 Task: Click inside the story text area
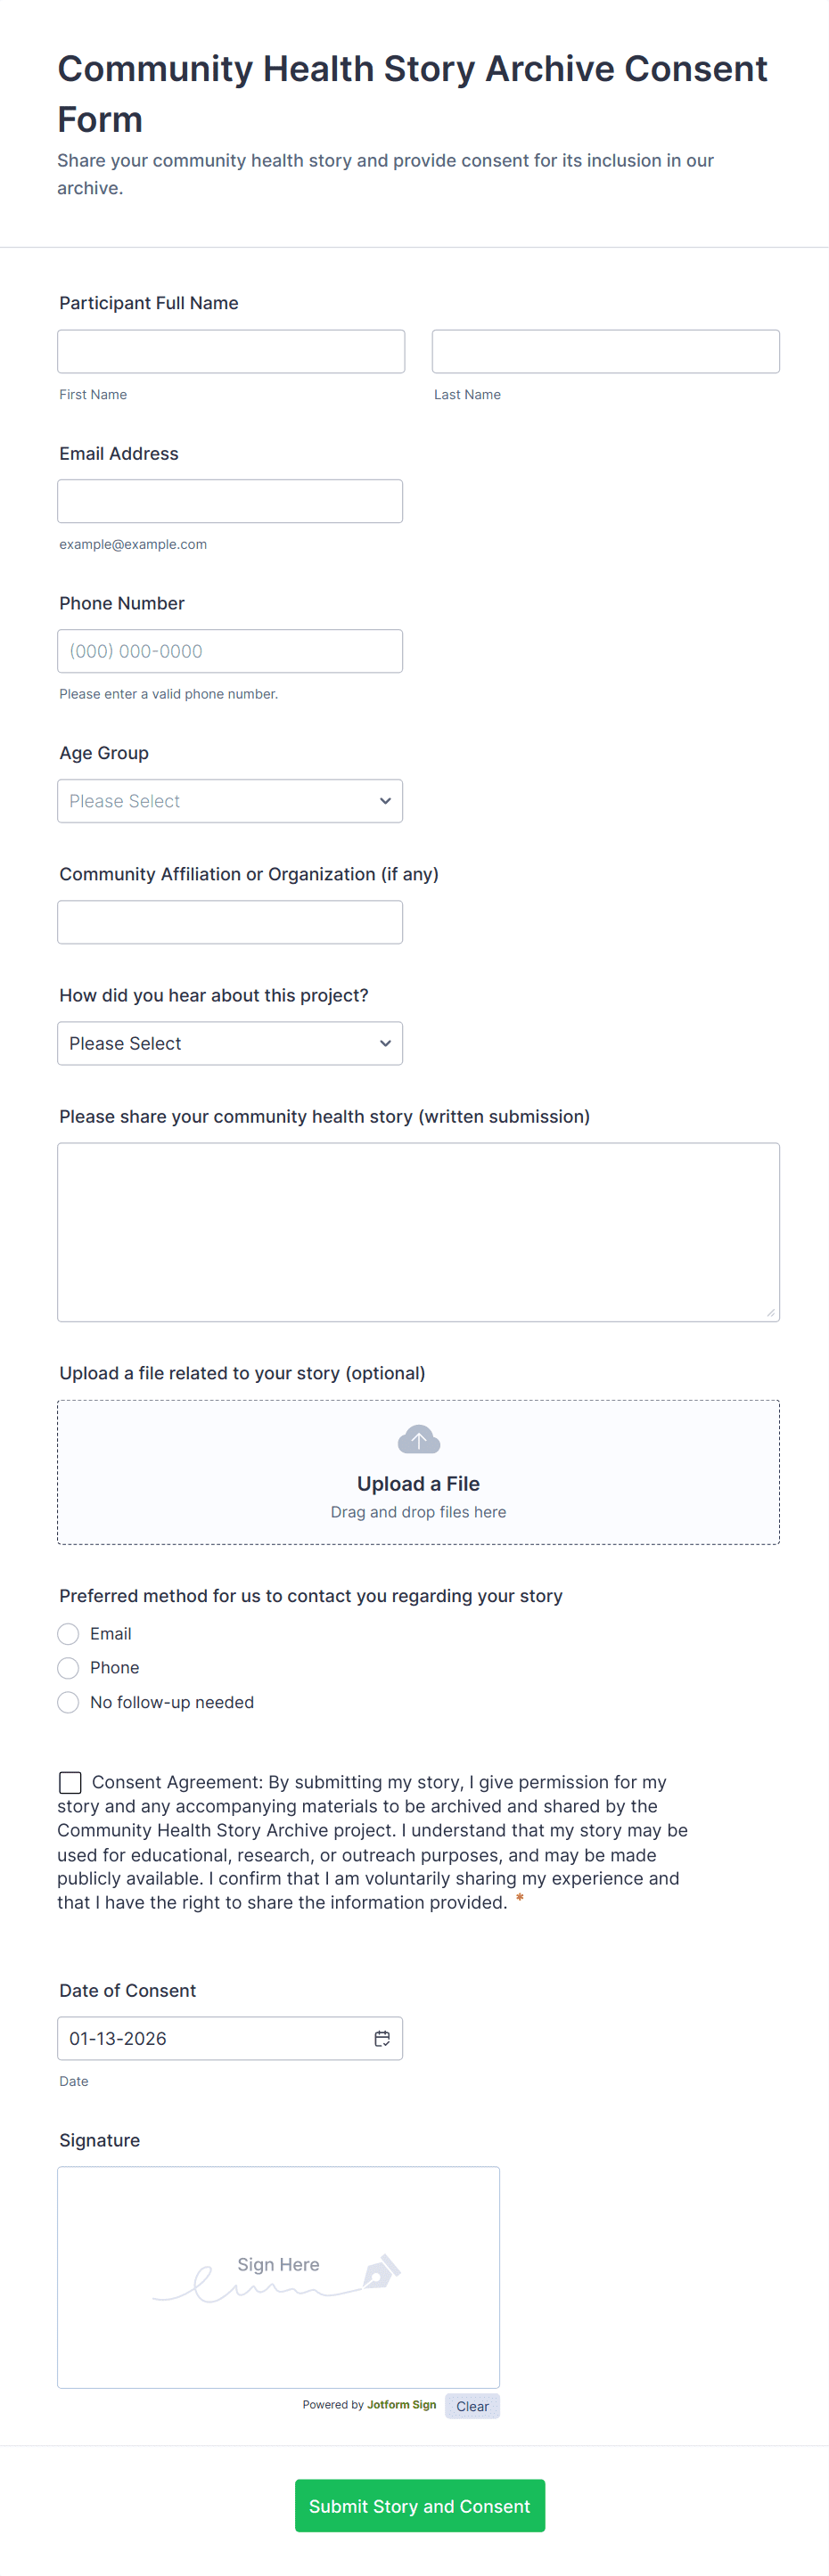(418, 1230)
